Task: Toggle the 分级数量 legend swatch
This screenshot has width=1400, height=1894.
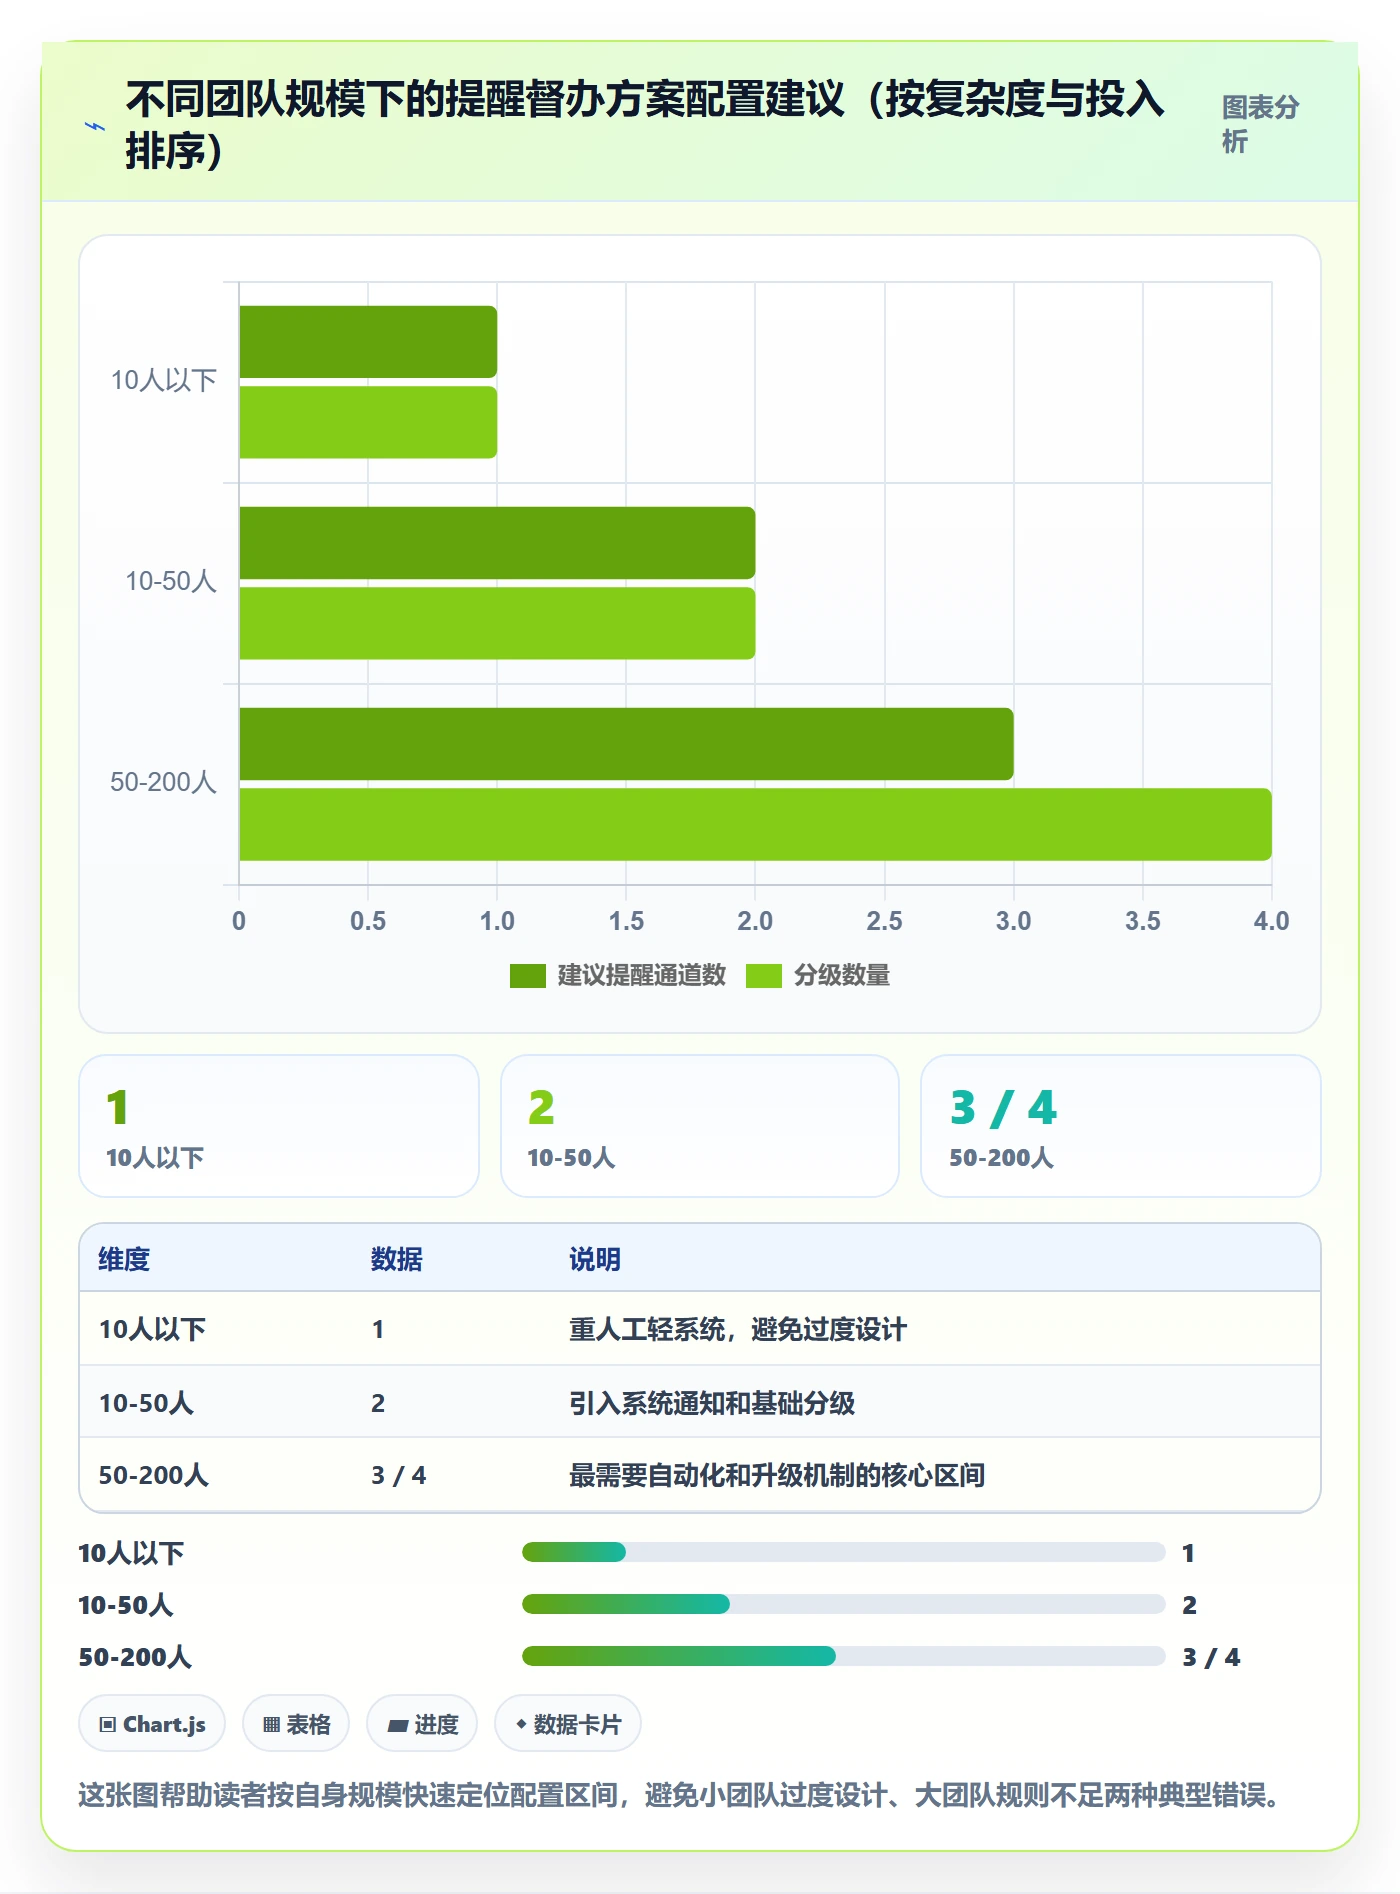Action: click(x=764, y=975)
